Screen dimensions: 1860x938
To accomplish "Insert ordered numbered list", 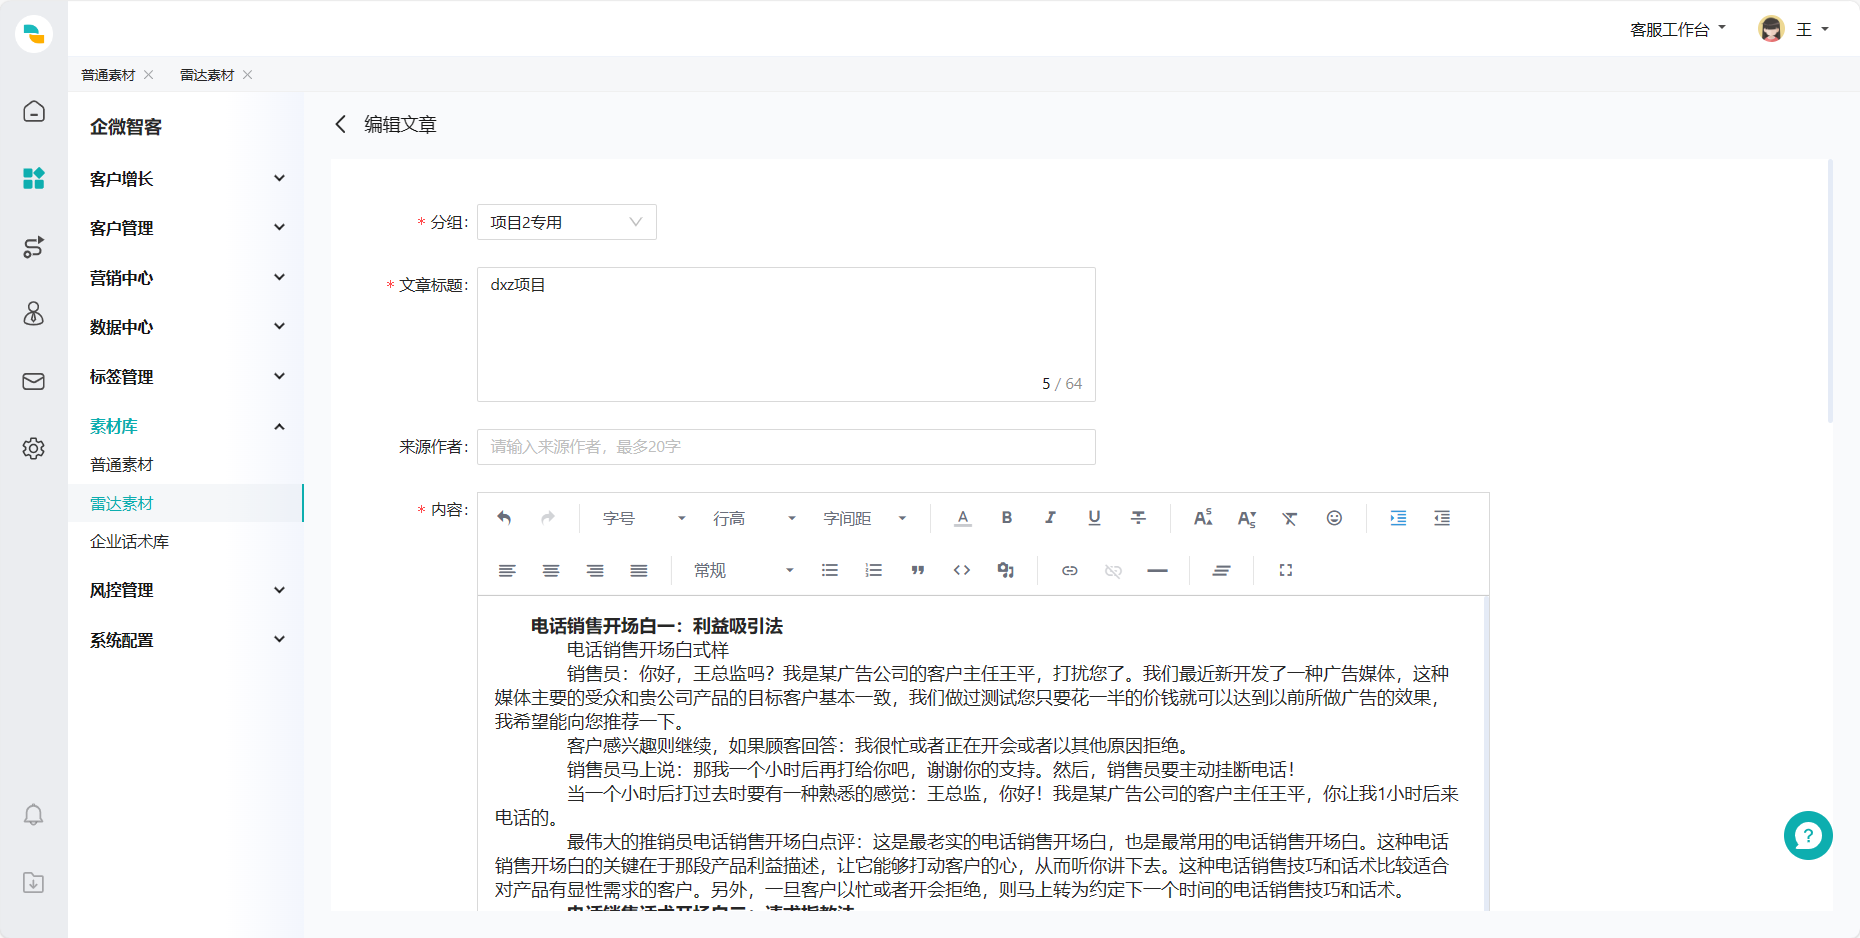I will click(x=874, y=570).
